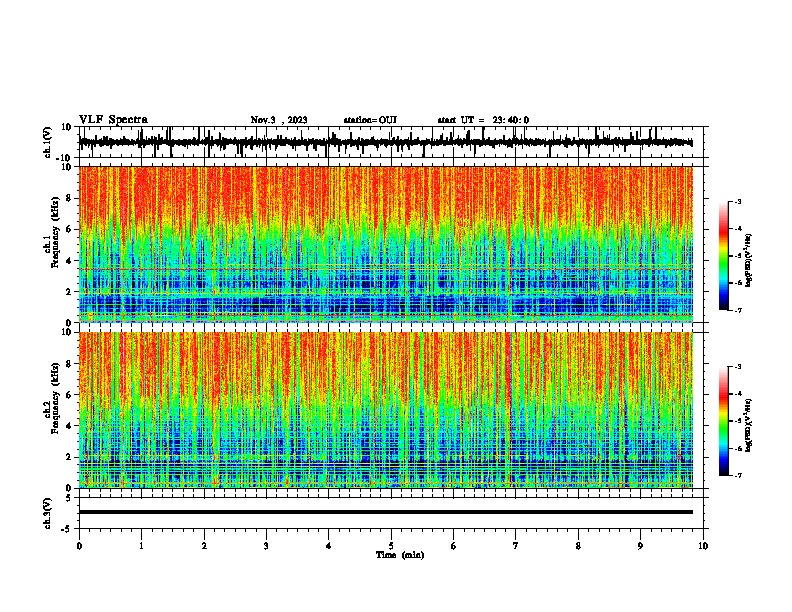This screenshot has width=792, height=612.
Task: Click the ch.1 waveform trace panel
Action: (391, 142)
